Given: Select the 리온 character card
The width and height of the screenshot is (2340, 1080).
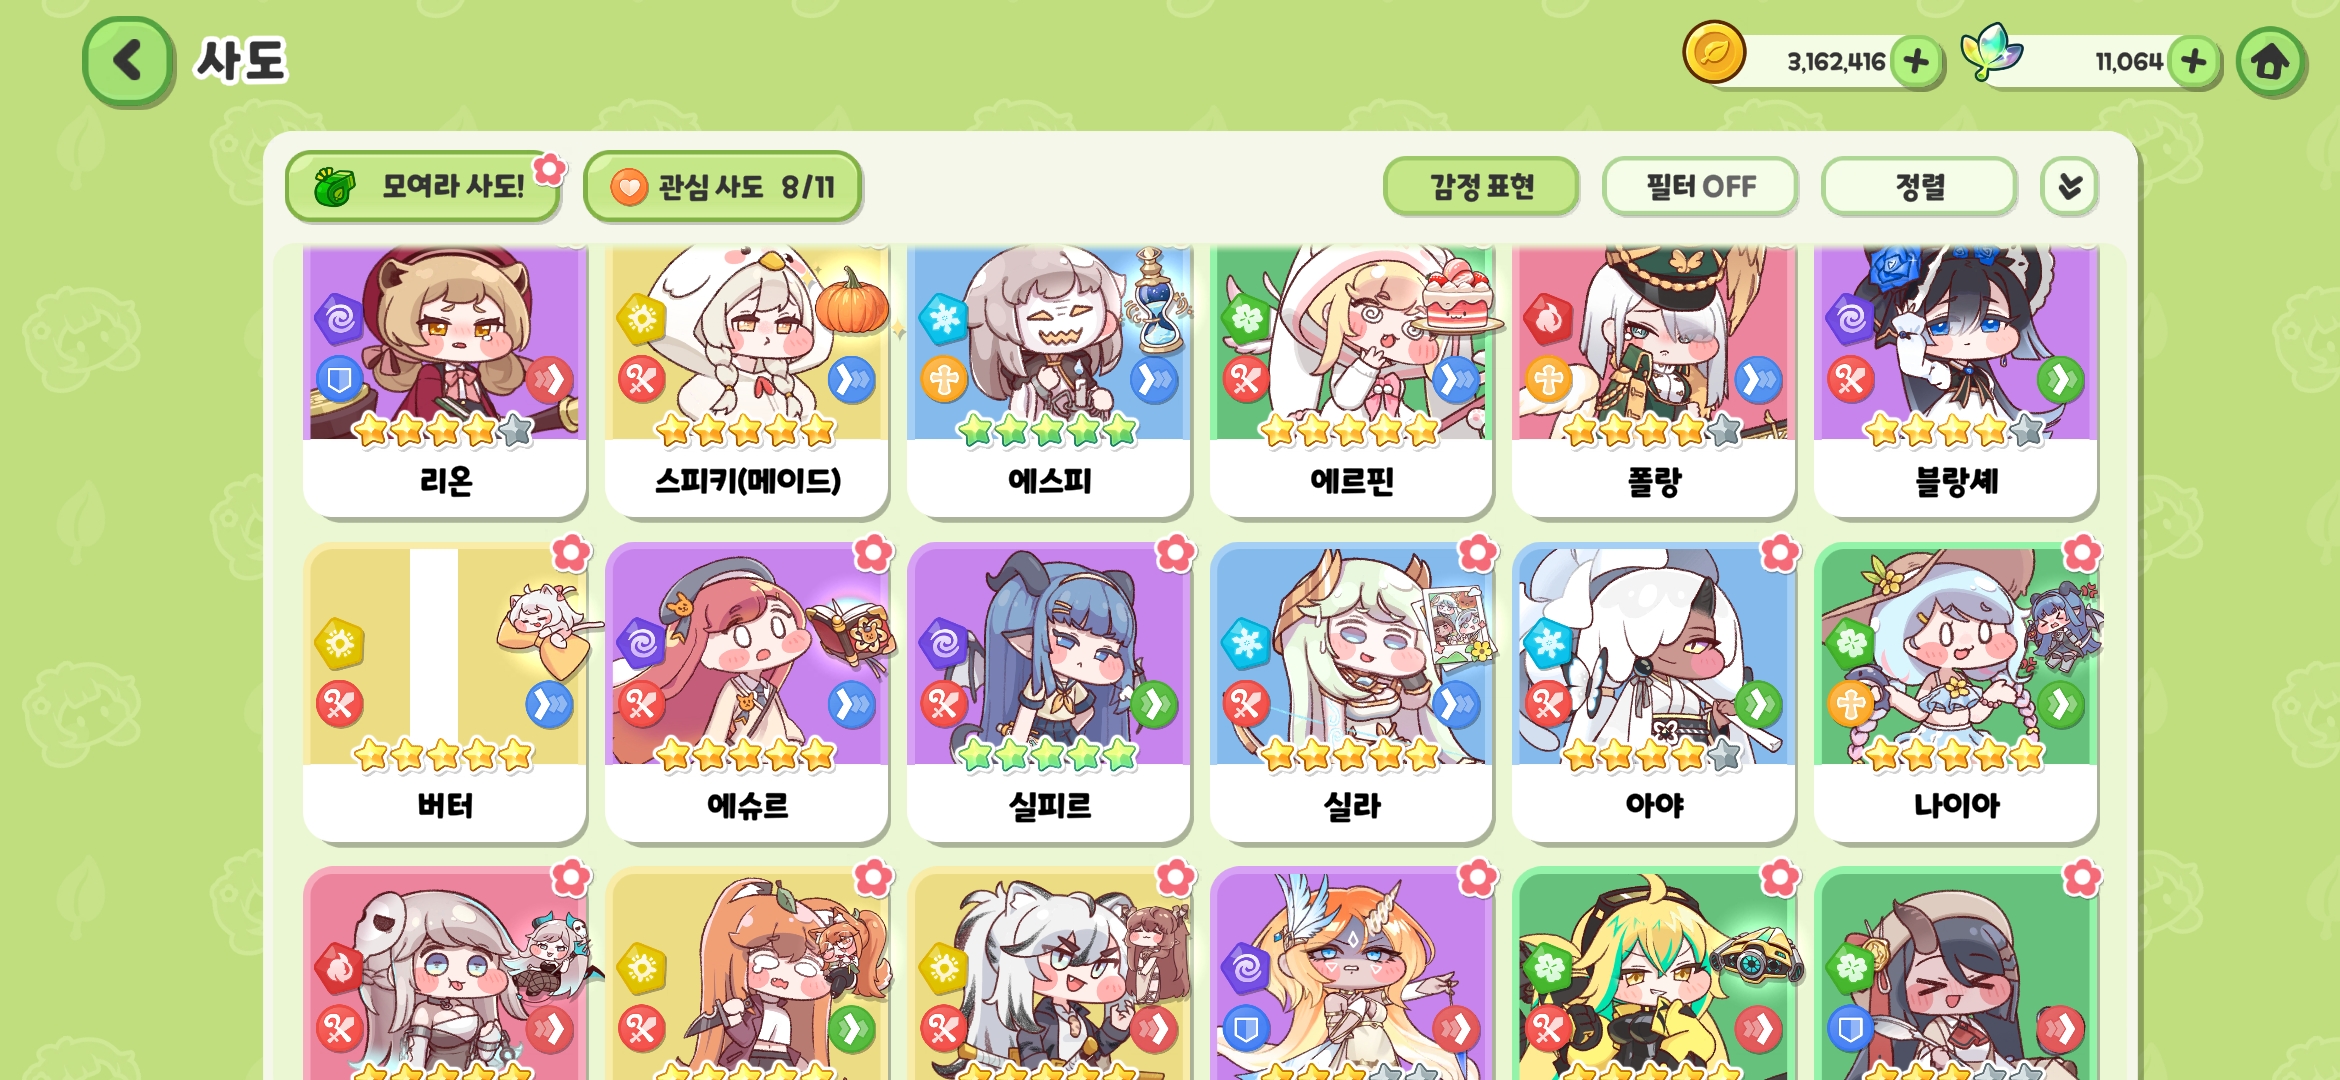Looking at the screenshot, I should [x=445, y=381].
